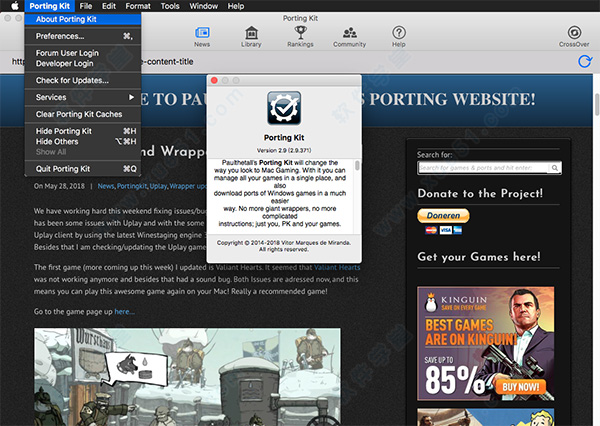Click the Valiant Hearts game screenshot
This screenshot has height=426, width=600.
click(x=187, y=377)
